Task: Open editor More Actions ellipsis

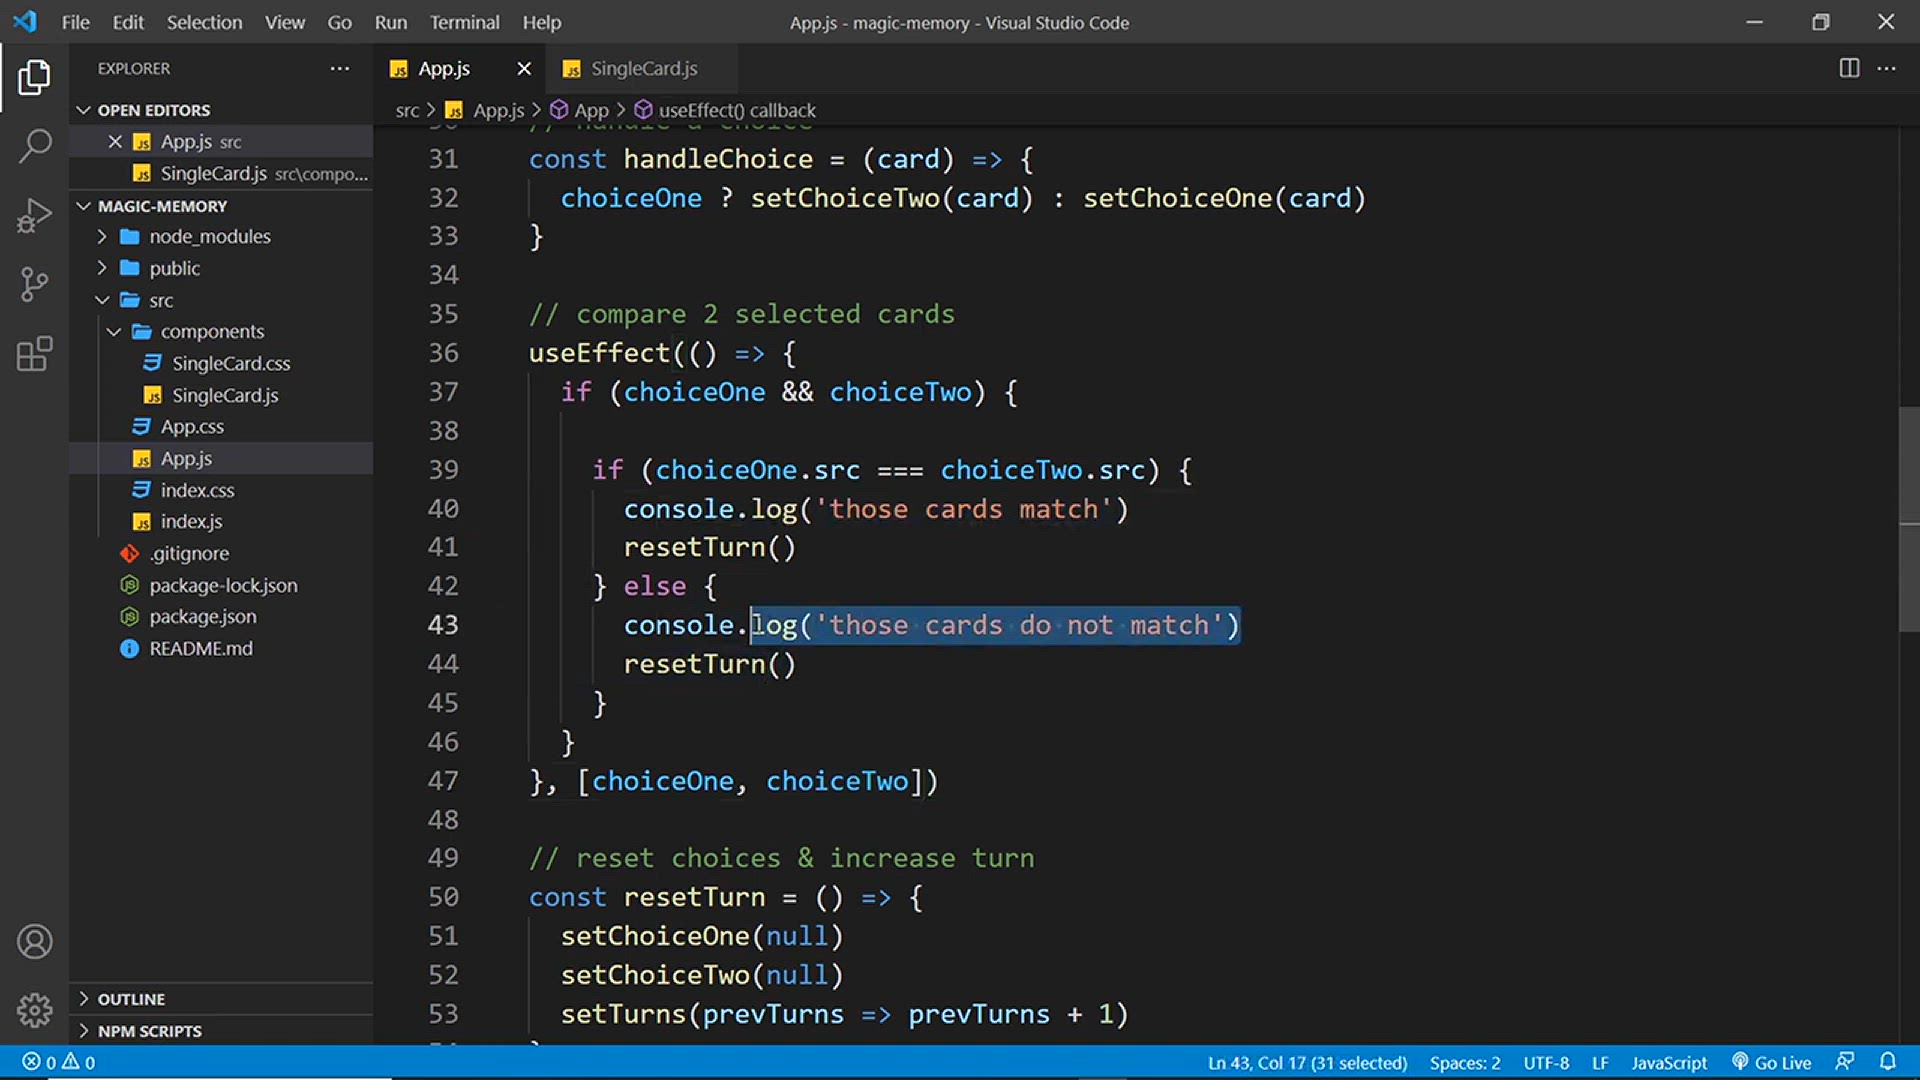Action: coord(1887,68)
